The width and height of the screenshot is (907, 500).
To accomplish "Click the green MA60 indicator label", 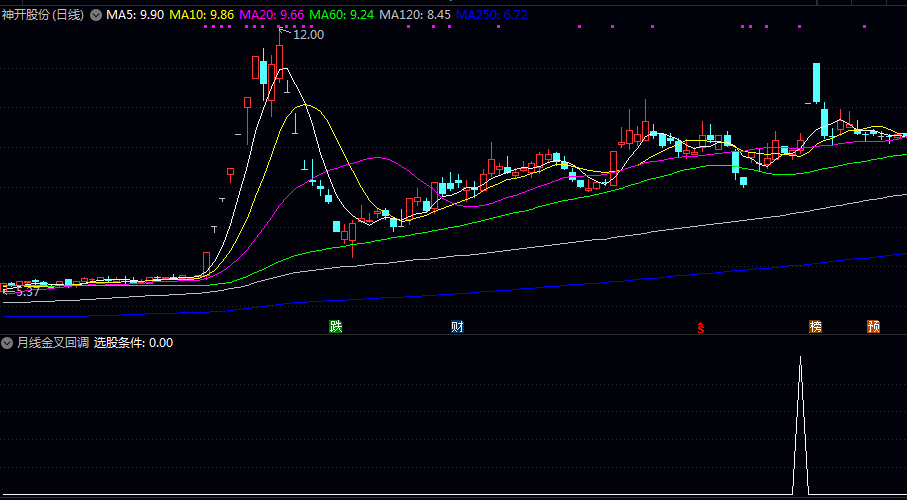I will point(341,15).
